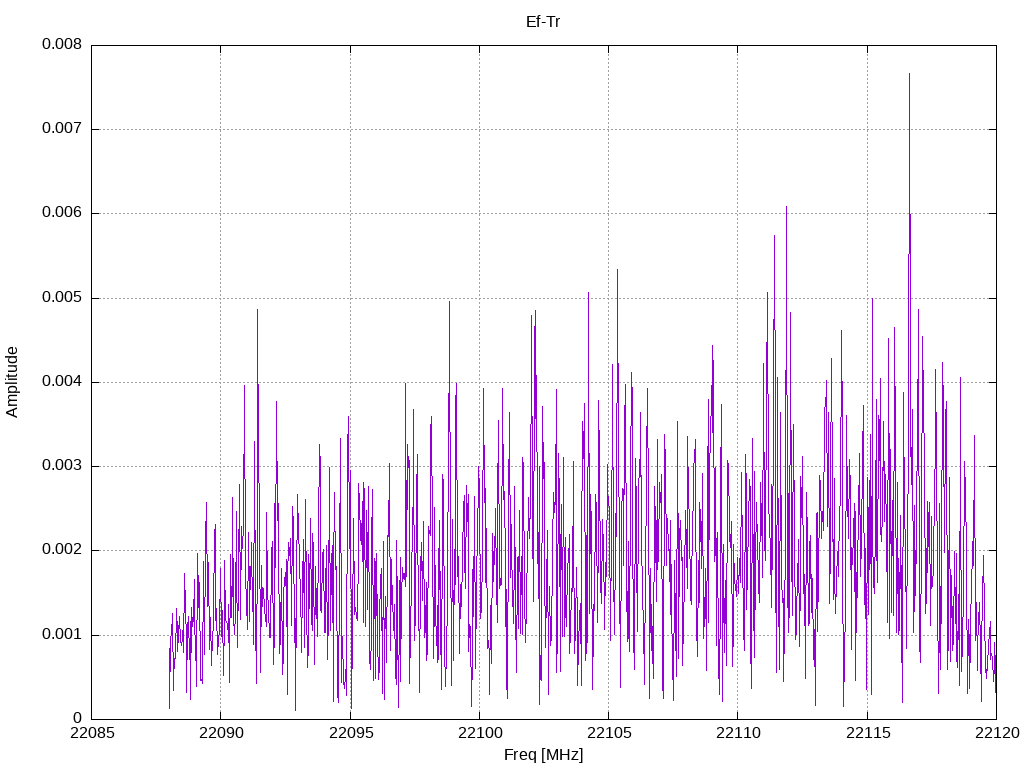Click the 22100 x-axis tick label
Screen dimensions: 1024x768
point(479,733)
